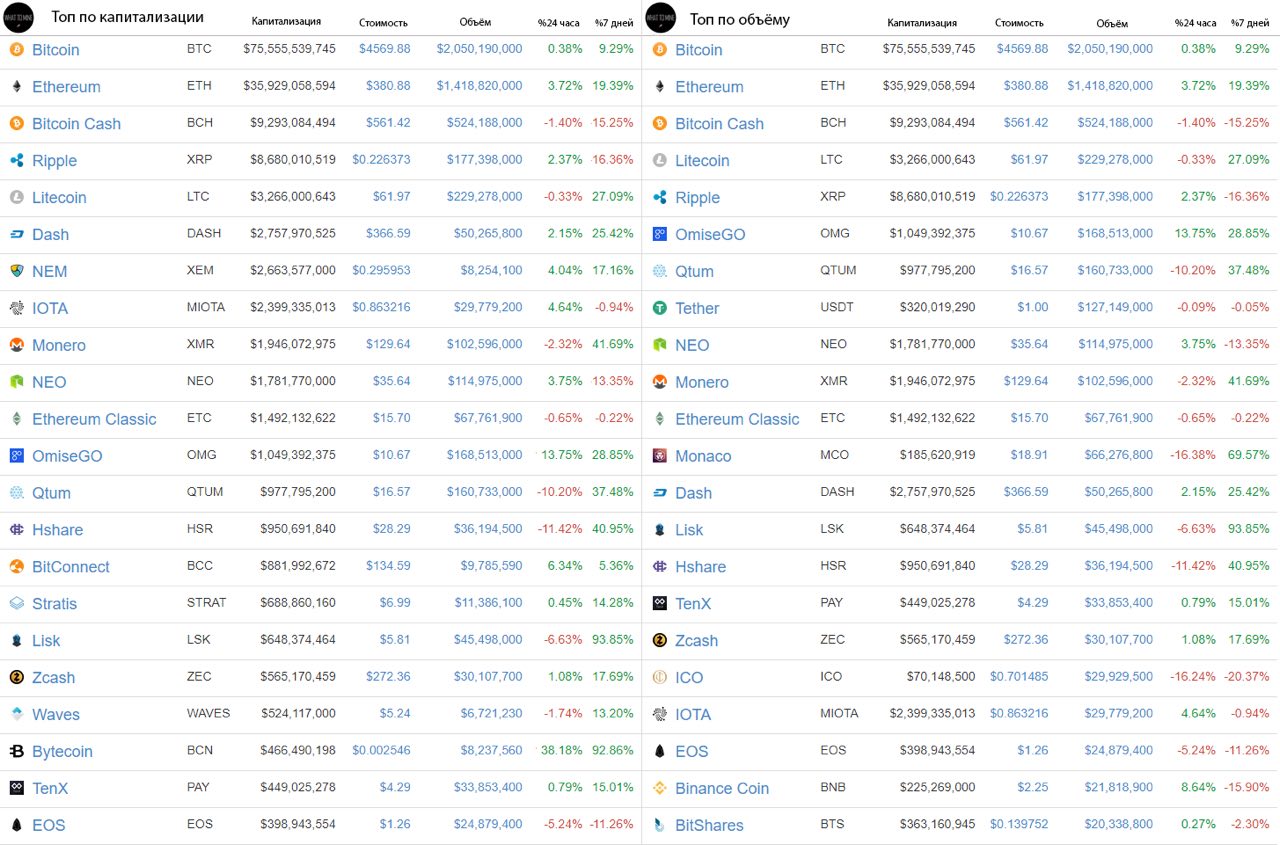Image resolution: width=1280 pixels, height=845 pixels.
Task: Click the Stratis coin logo
Action: coord(16,603)
